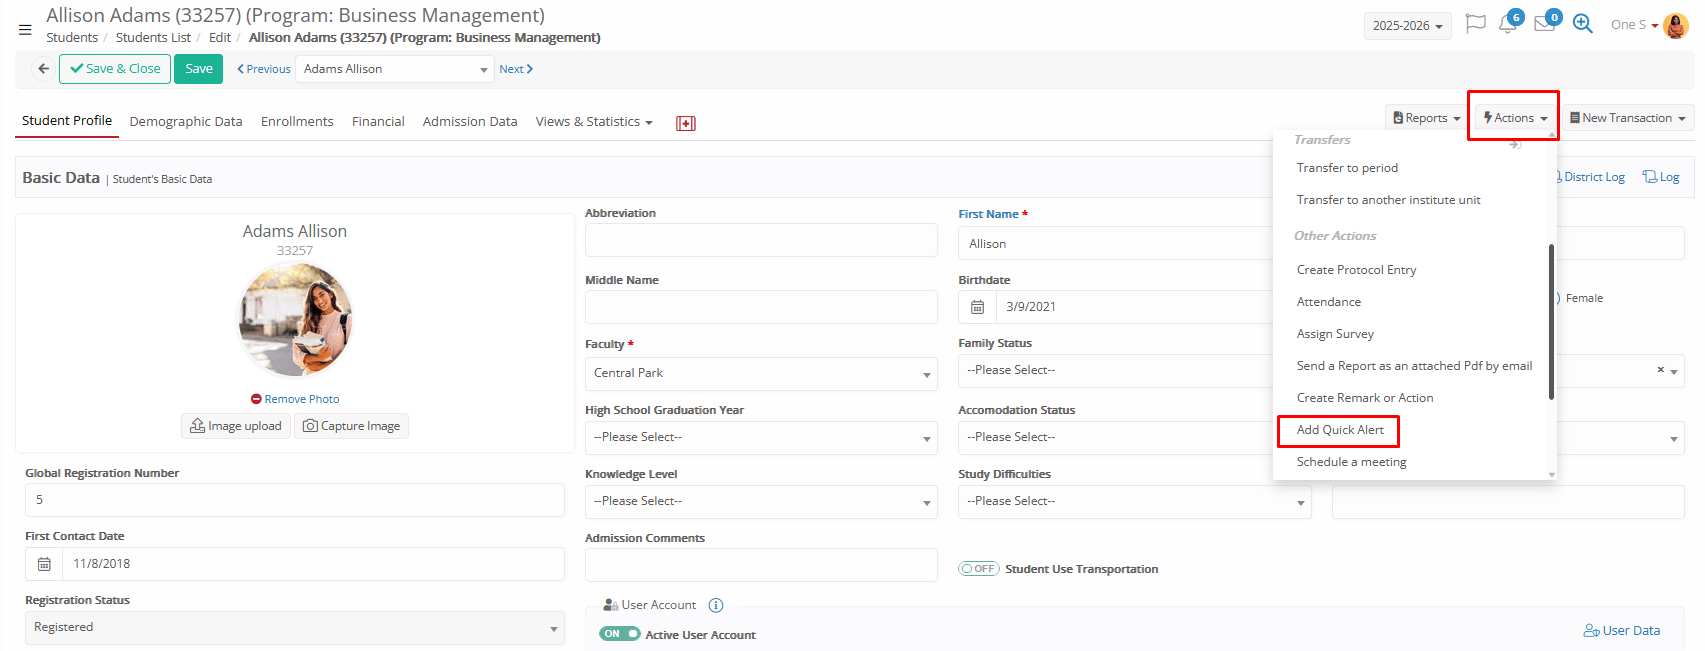This screenshot has height=651, width=1705.
Task: Open the notifications bell icon
Action: tap(1507, 25)
